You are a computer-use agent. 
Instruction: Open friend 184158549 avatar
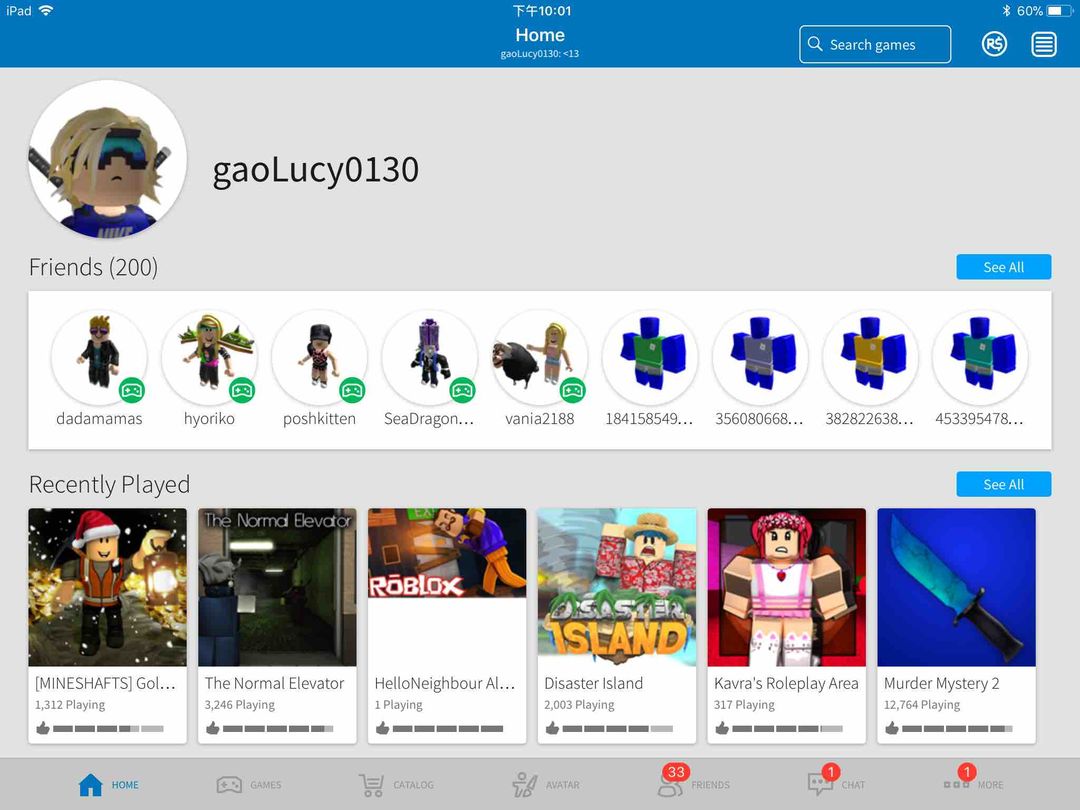click(x=650, y=357)
